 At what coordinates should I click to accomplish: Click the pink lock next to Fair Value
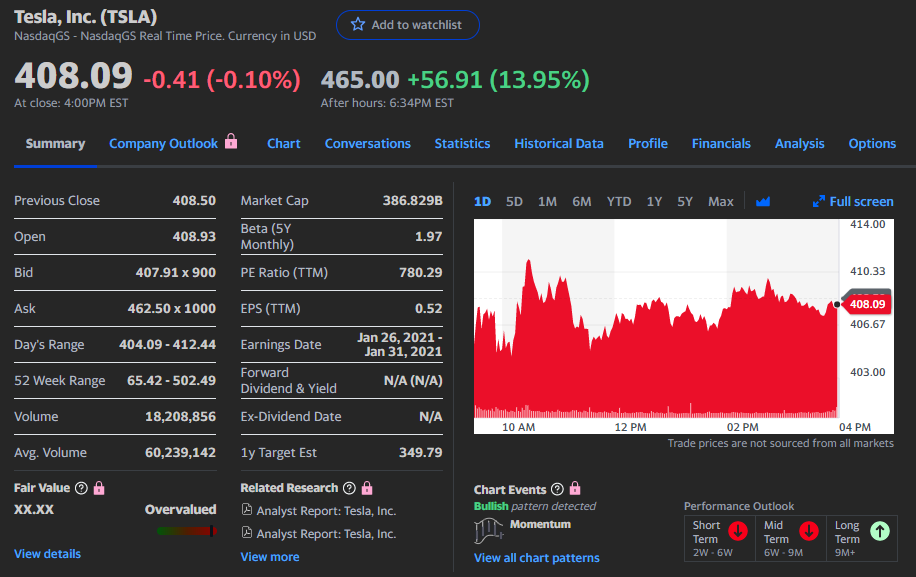99,488
